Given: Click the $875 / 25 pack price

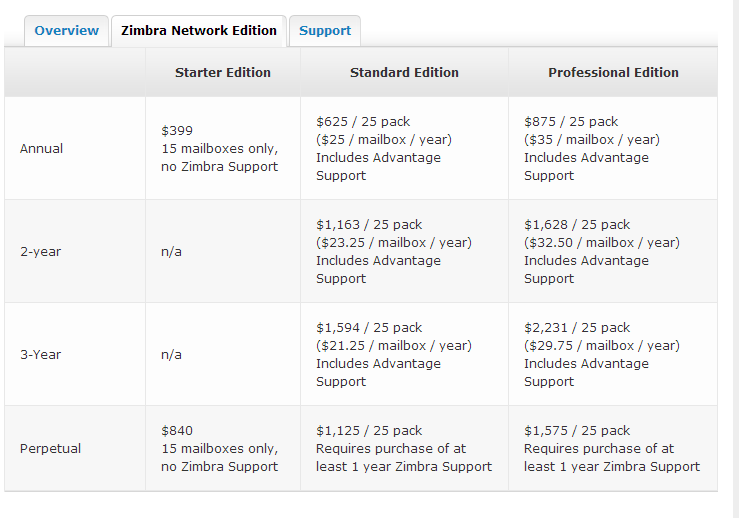Looking at the screenshot, I should 577,122.
